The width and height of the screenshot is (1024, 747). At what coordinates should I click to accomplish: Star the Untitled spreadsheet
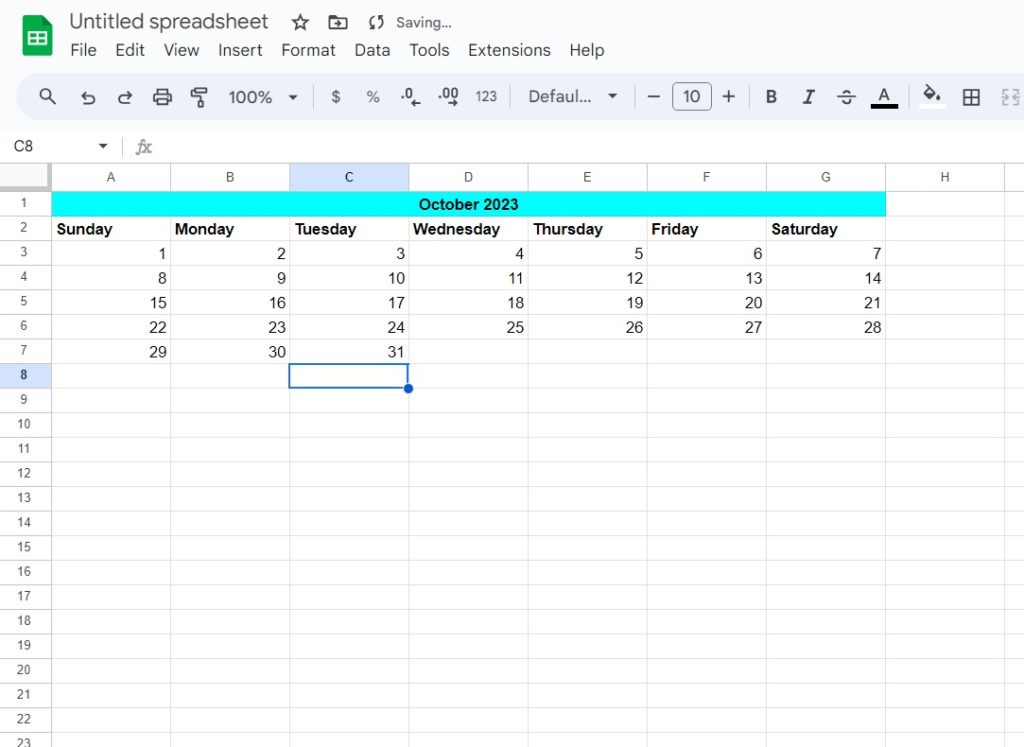tap(300, 23)
